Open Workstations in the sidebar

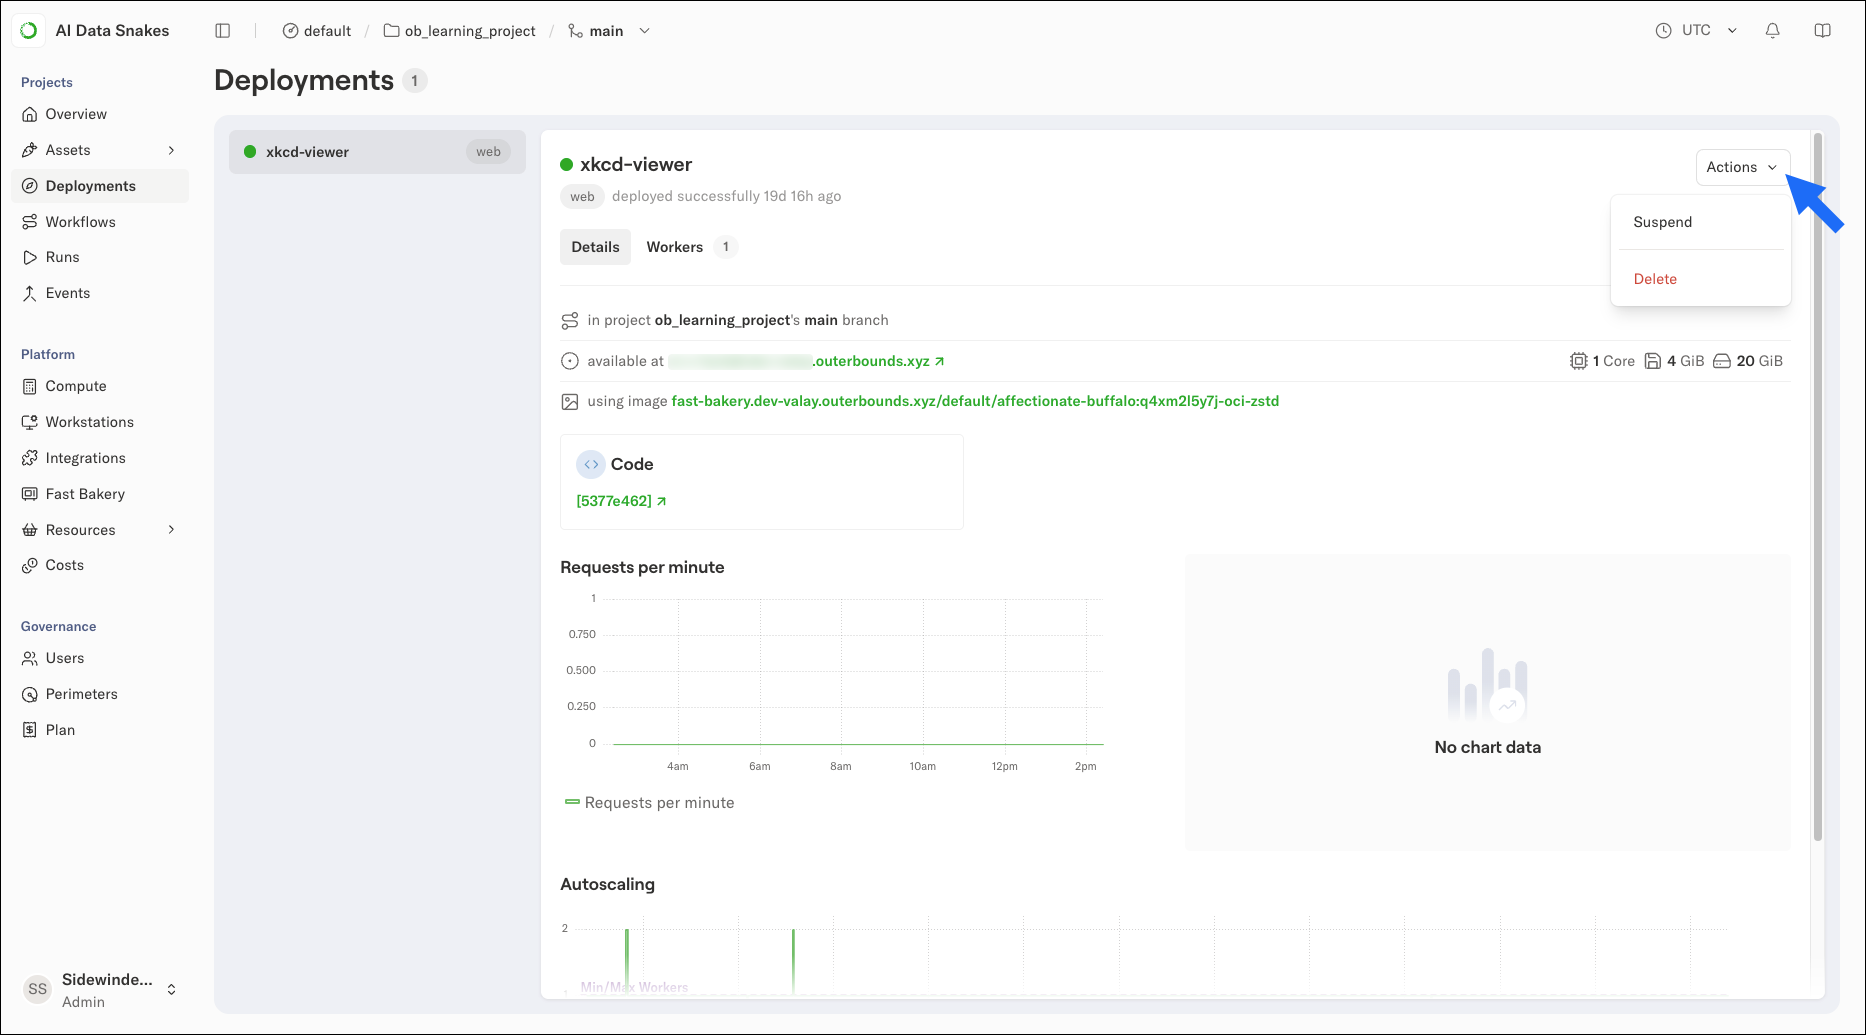point(100,422)
